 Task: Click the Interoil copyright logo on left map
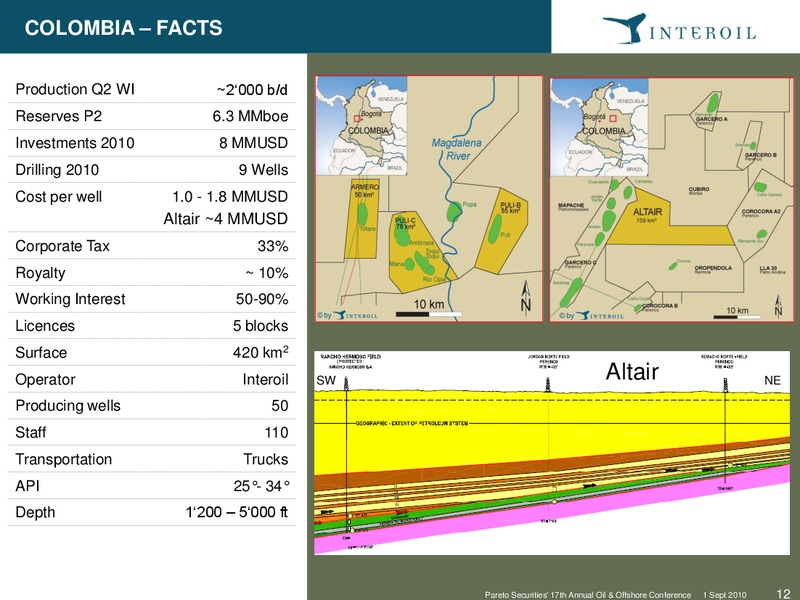pos(347,315)
